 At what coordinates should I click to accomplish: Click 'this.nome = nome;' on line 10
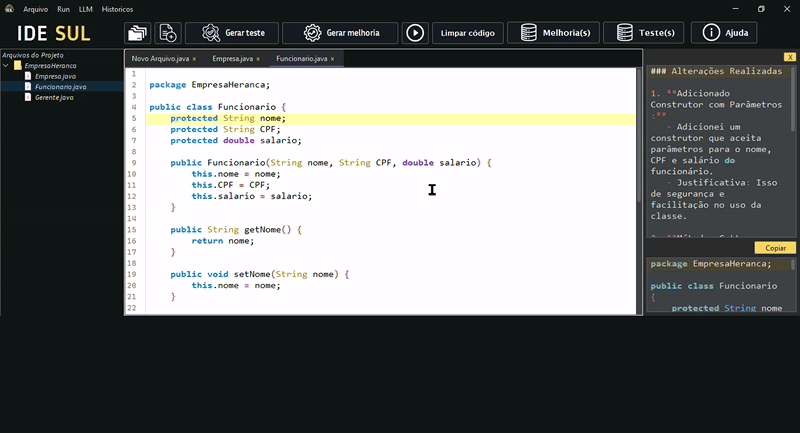click(x=236, y=174)
